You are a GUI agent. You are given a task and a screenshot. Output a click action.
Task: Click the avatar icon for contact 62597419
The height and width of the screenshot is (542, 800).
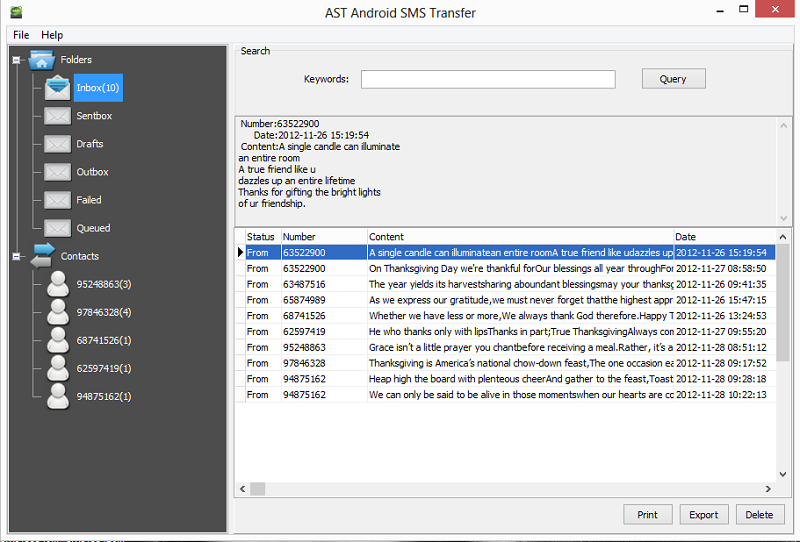(x=58, y=368)
